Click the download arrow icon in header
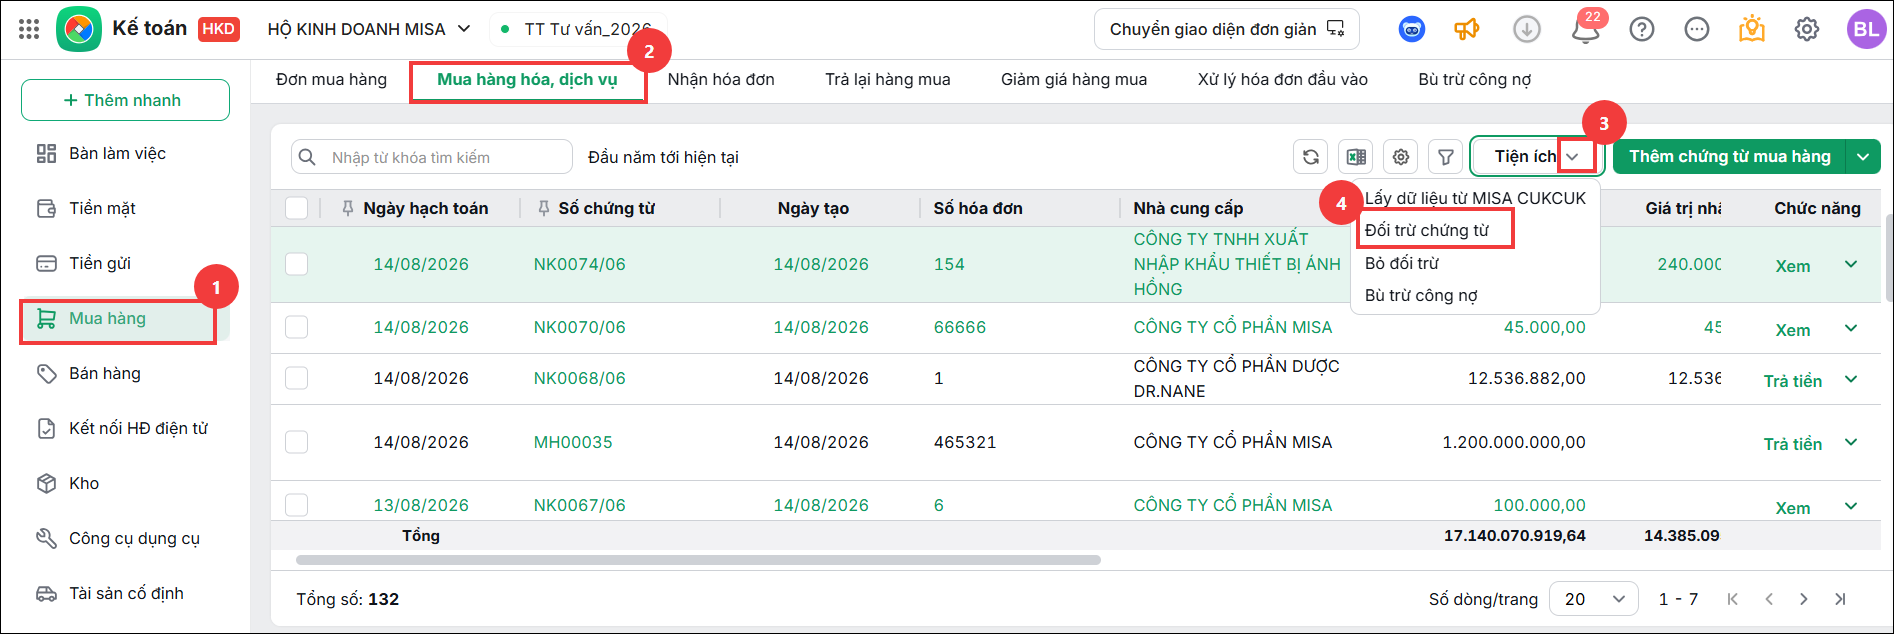This screenshot has width=1894, height=634. 1526,29
